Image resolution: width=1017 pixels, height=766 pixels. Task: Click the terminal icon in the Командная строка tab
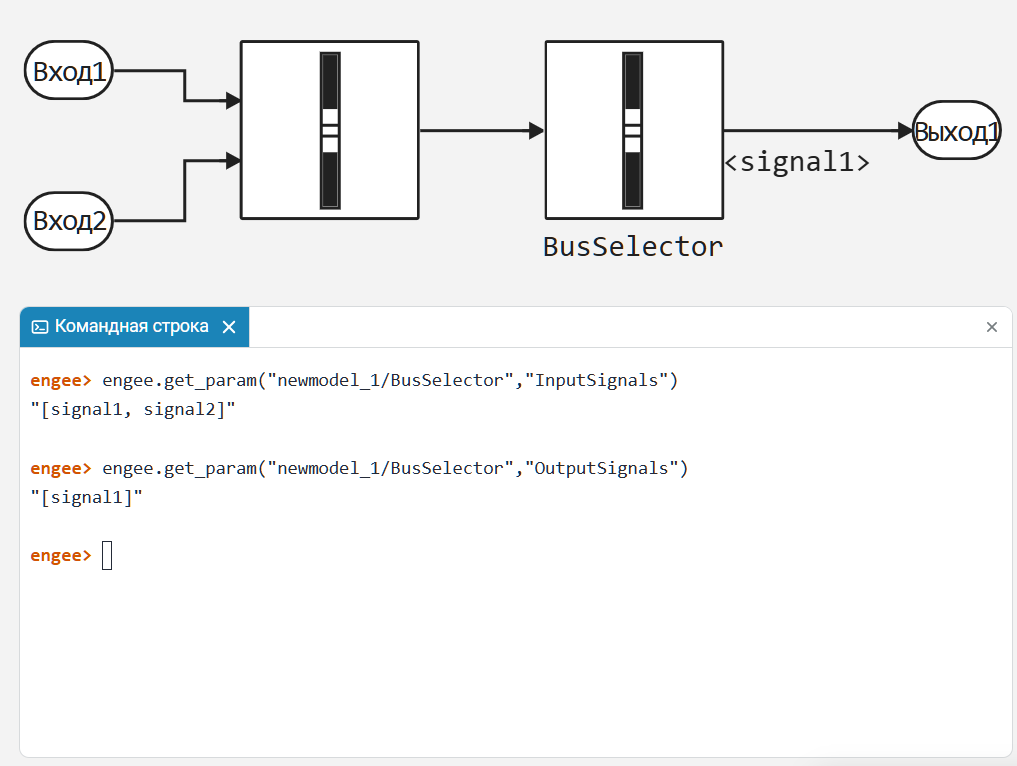tap(40, 327)
